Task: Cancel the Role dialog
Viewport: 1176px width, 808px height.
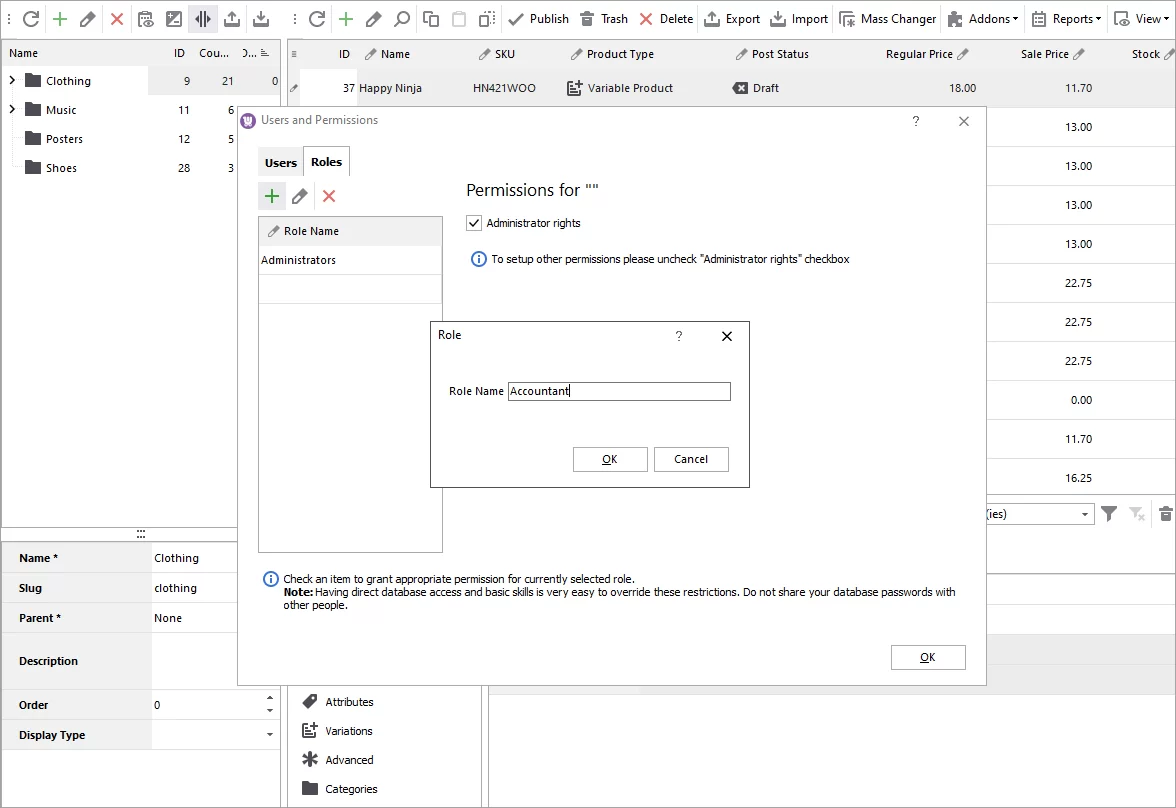Action: click(x=691, y=459)
